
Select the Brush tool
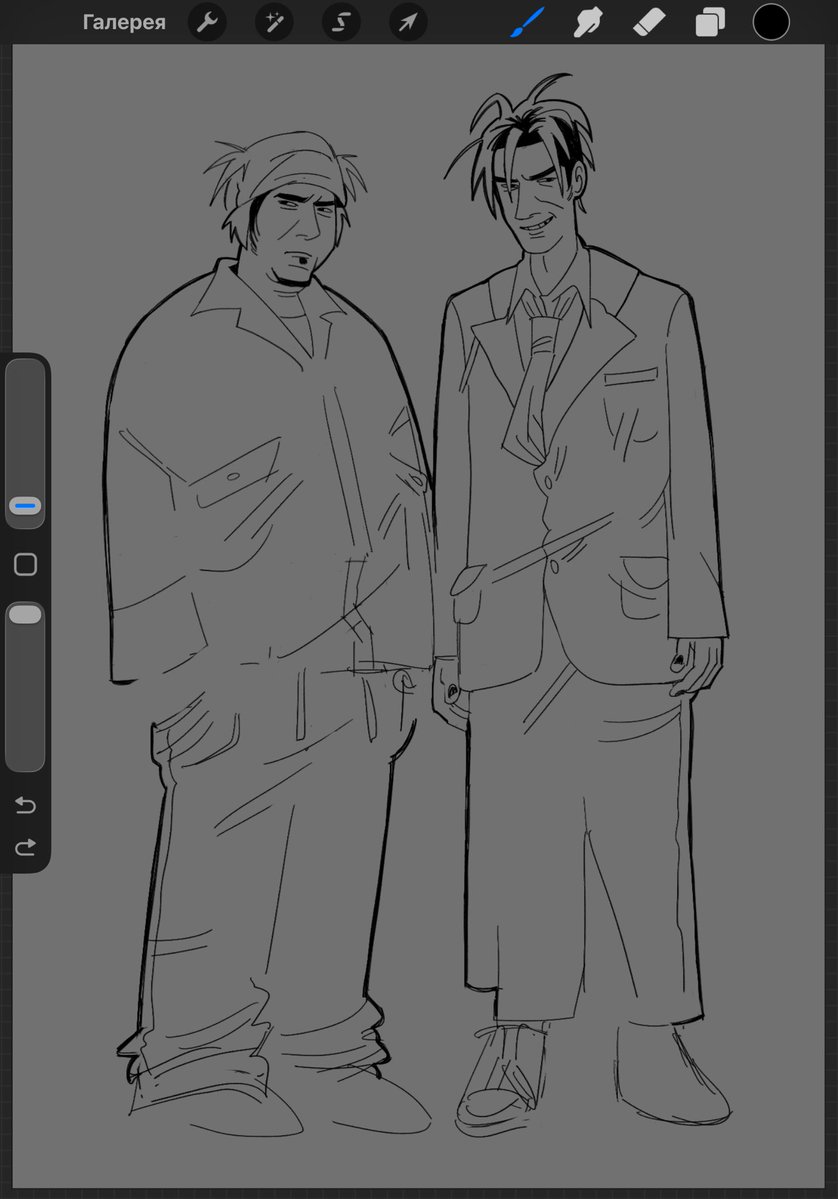(527, 22)
